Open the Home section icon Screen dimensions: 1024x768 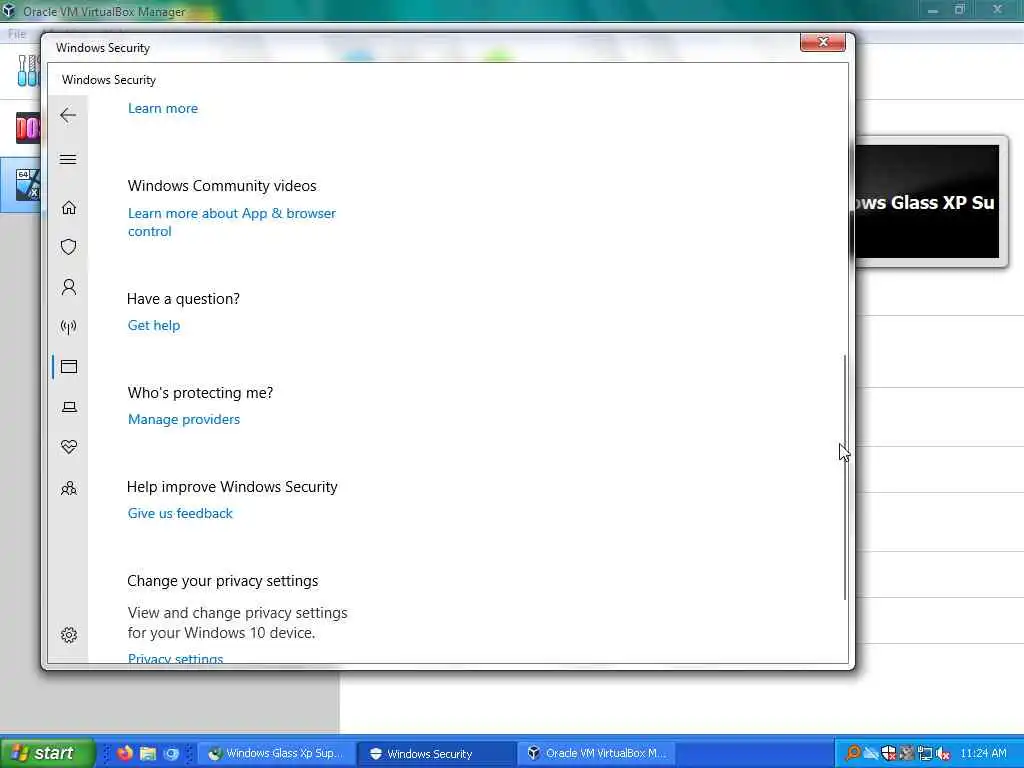click(x=69, y=208)
